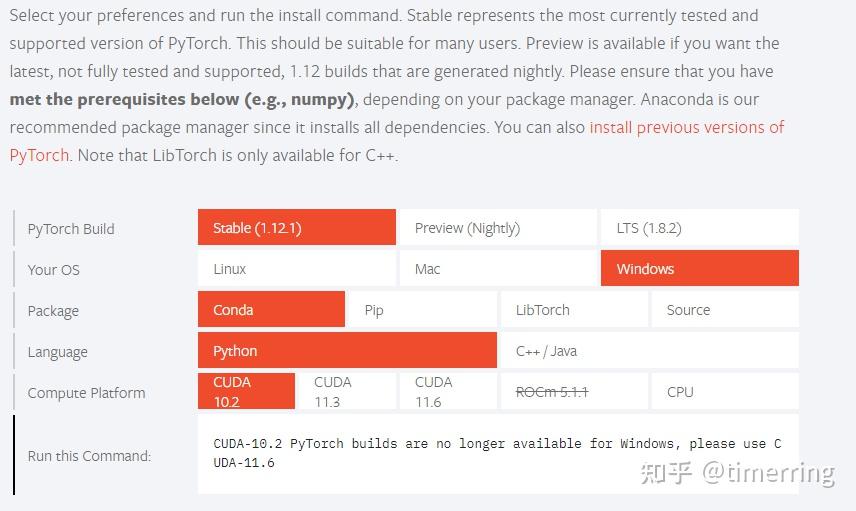856x511 pixels.
Task: Select Source package option
Action: (x=724, y=310)
